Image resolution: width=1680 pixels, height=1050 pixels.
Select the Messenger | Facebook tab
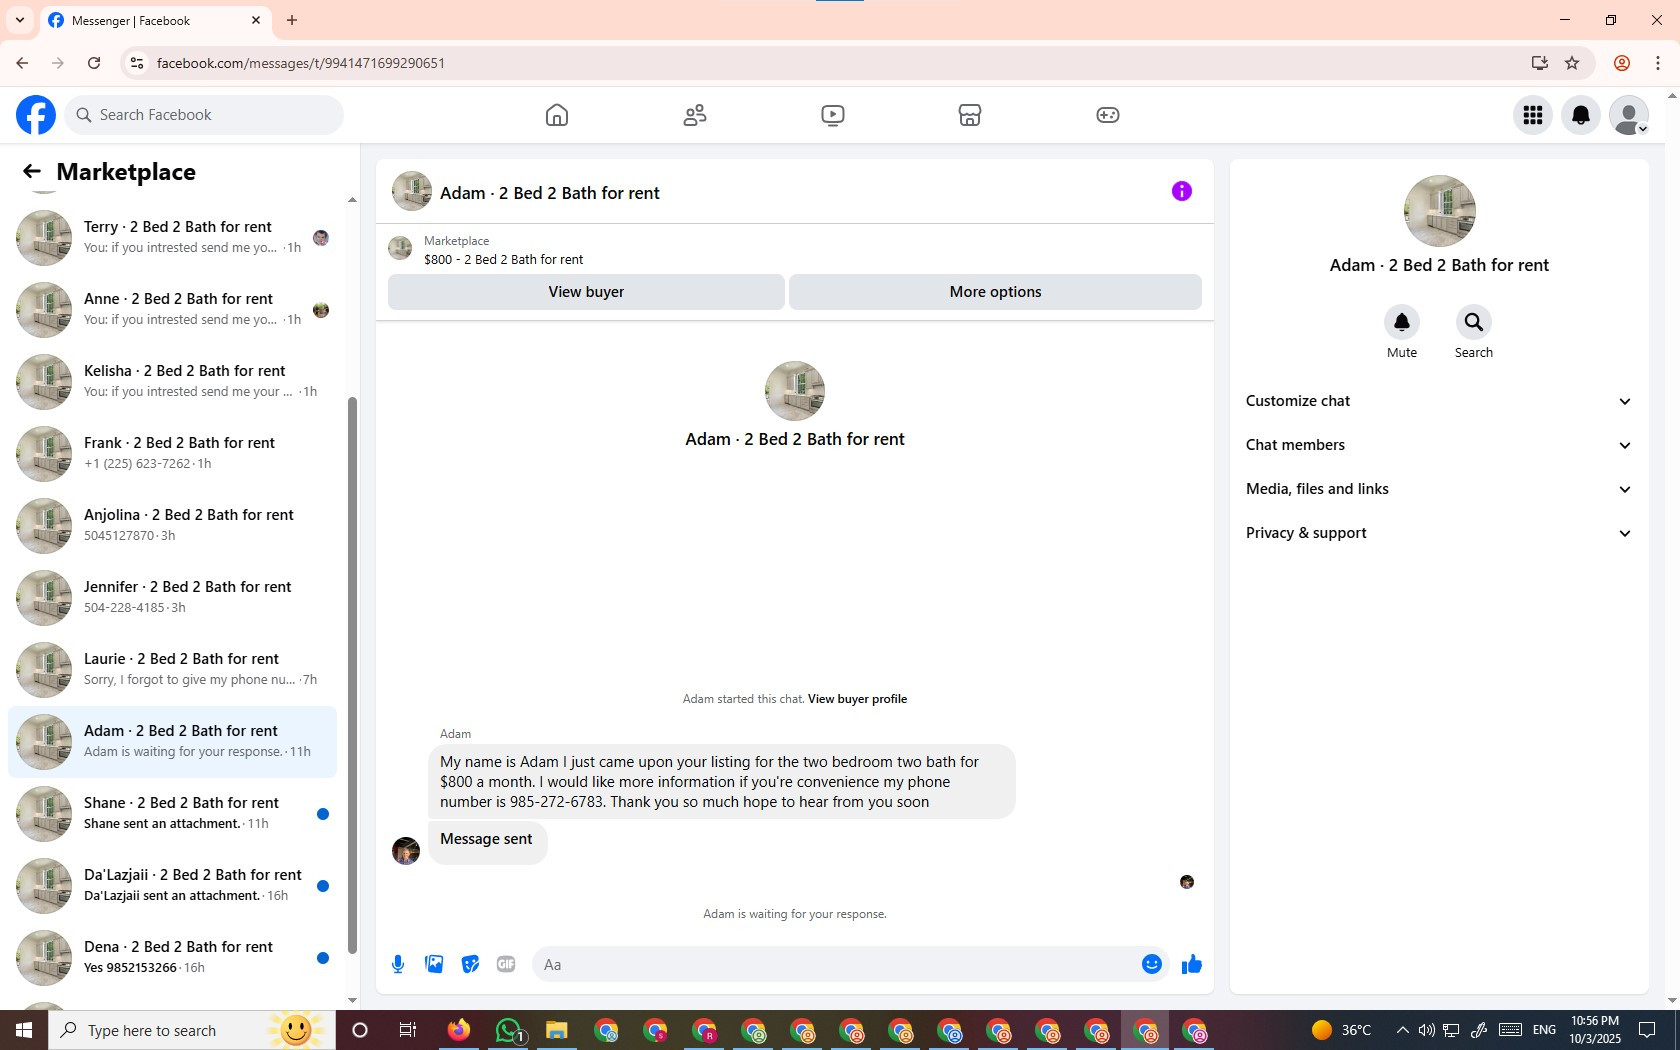(155, 20)
